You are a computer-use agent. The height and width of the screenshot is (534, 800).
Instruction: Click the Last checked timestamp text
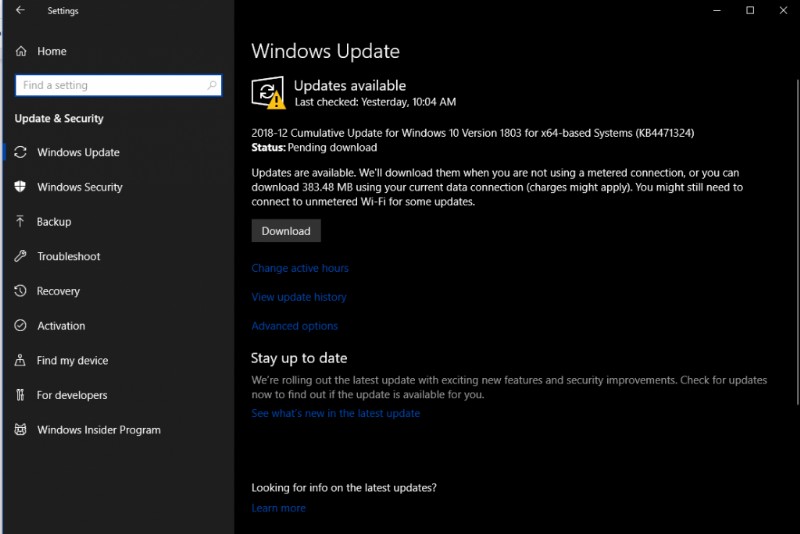coord(375,101)
